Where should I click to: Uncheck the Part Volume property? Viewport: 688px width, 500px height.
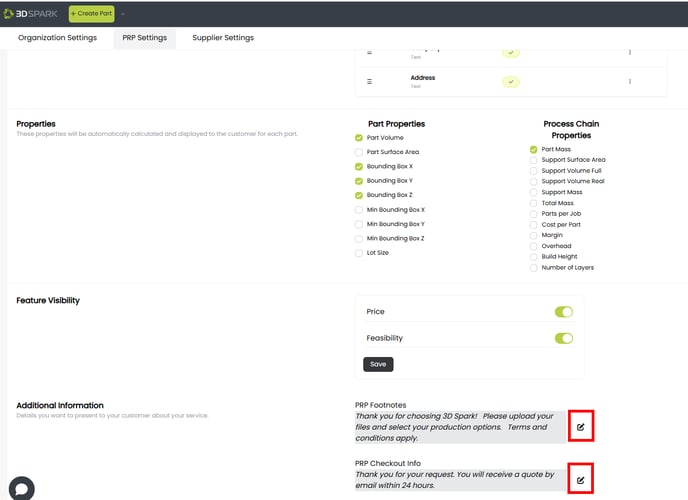pyautogui.click(x=359, y=138)
